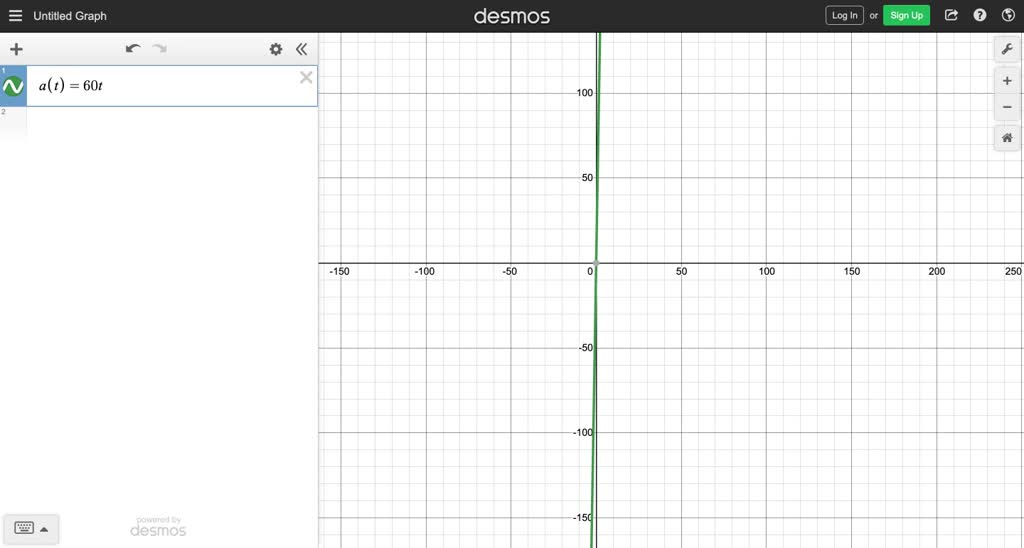The height and width of the screenshot is (548, 1024).
Task: Open Graph Settings wrench menu
Action: tap(1006, 49)
